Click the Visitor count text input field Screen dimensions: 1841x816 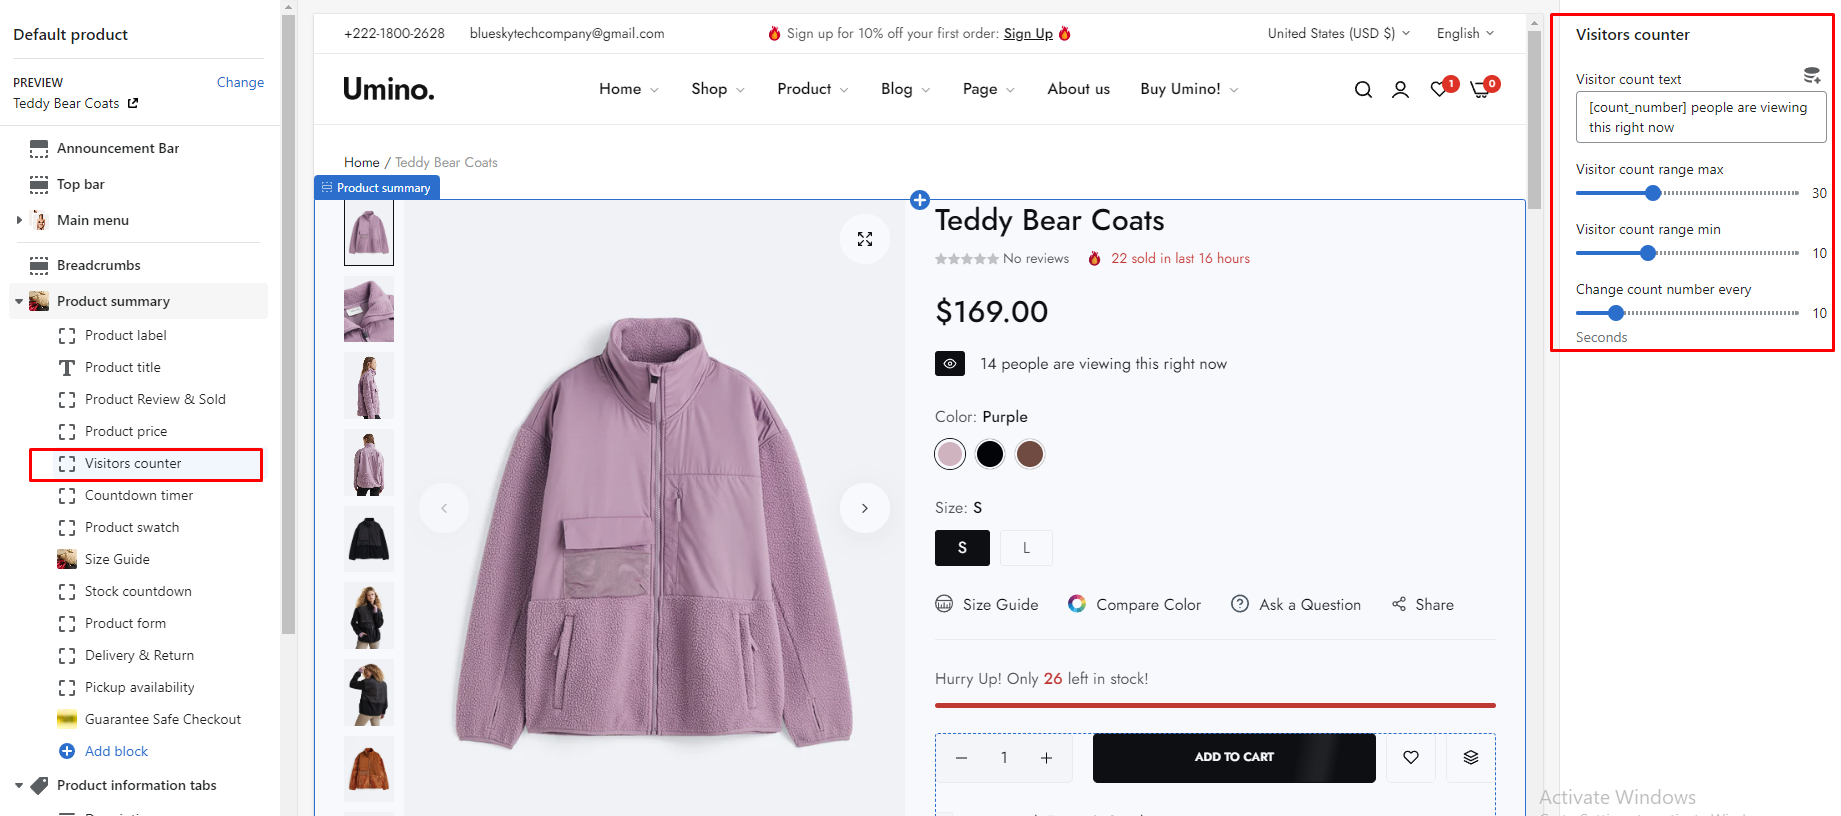pyautogui.click(x=1700, y=117)
